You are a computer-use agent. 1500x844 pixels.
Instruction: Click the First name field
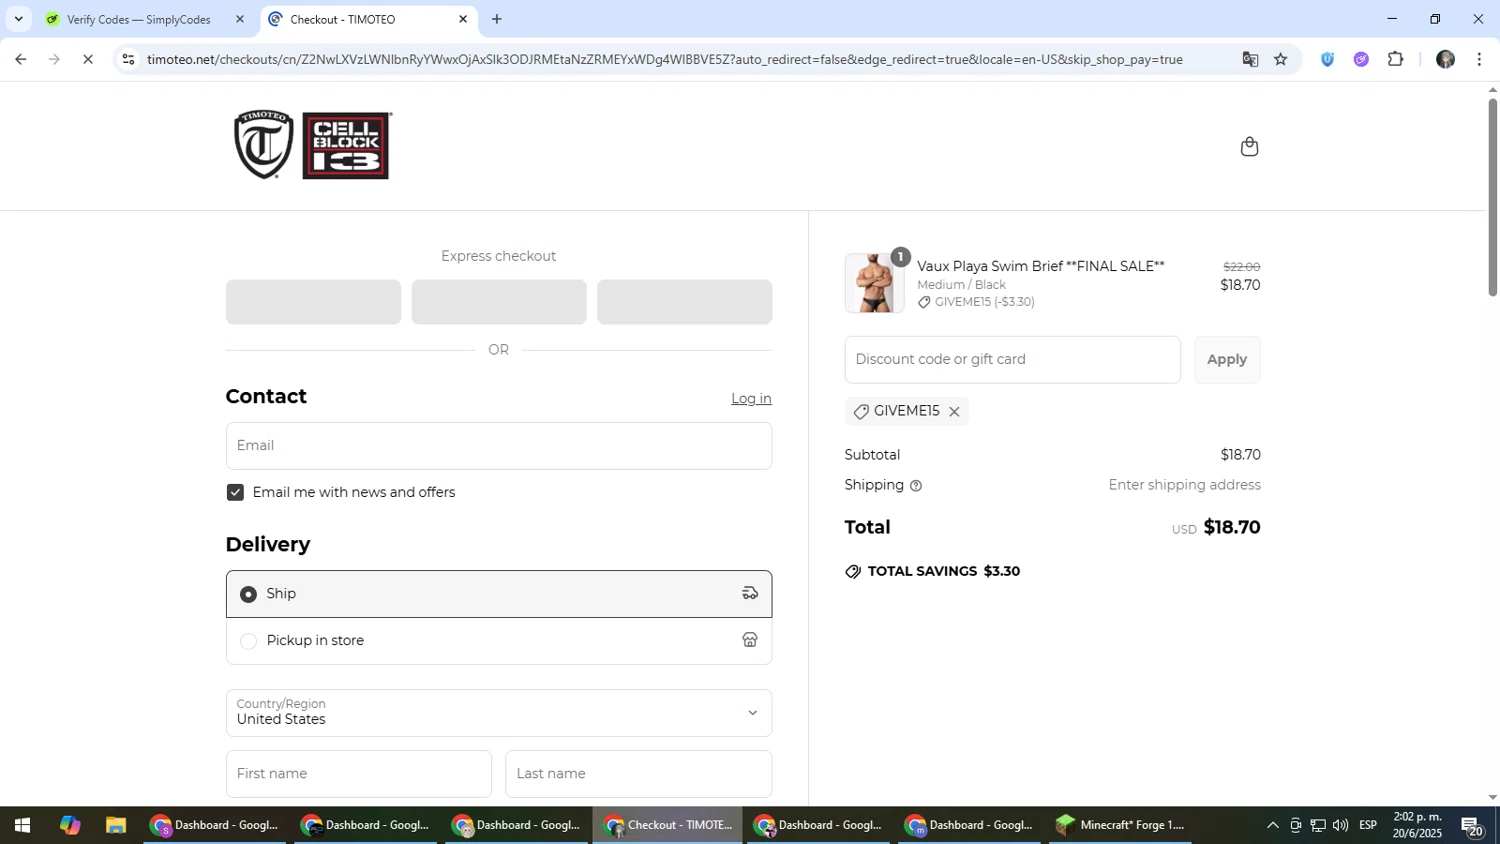[x=359, y=774]
